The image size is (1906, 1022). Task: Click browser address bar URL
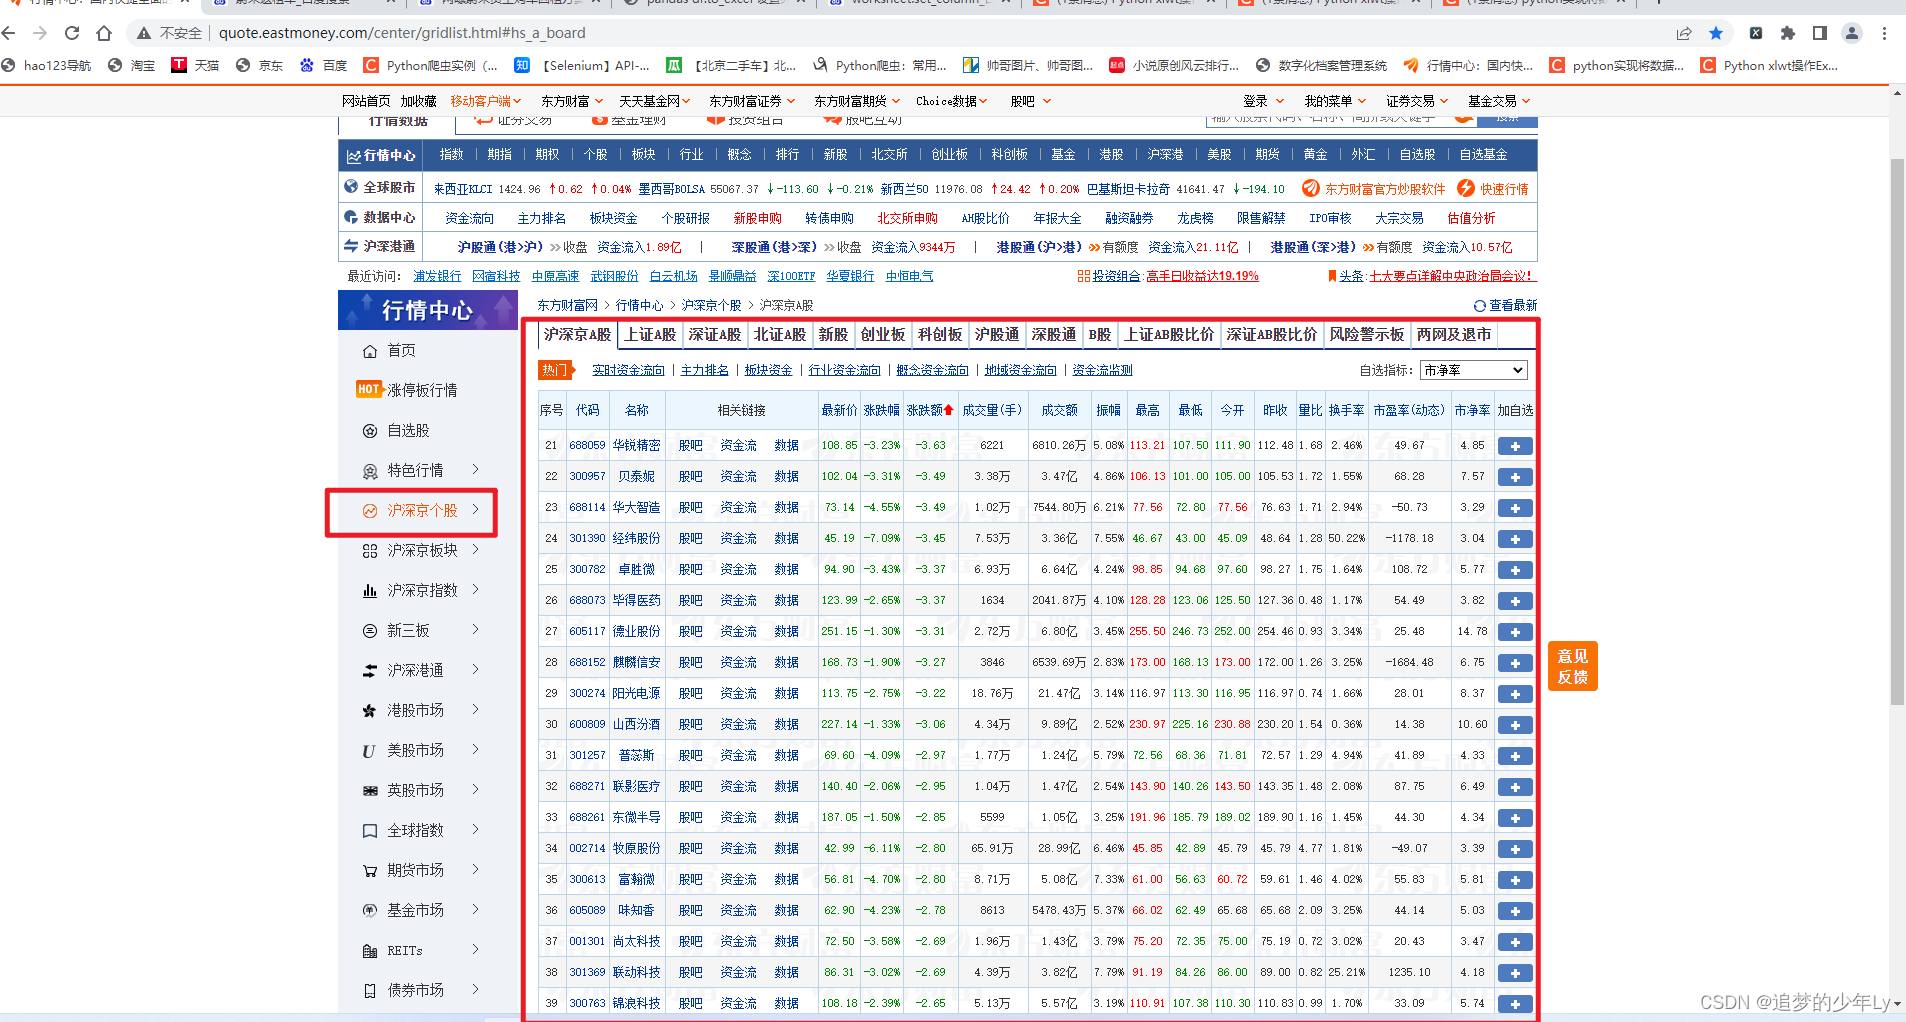click(402, 33)
